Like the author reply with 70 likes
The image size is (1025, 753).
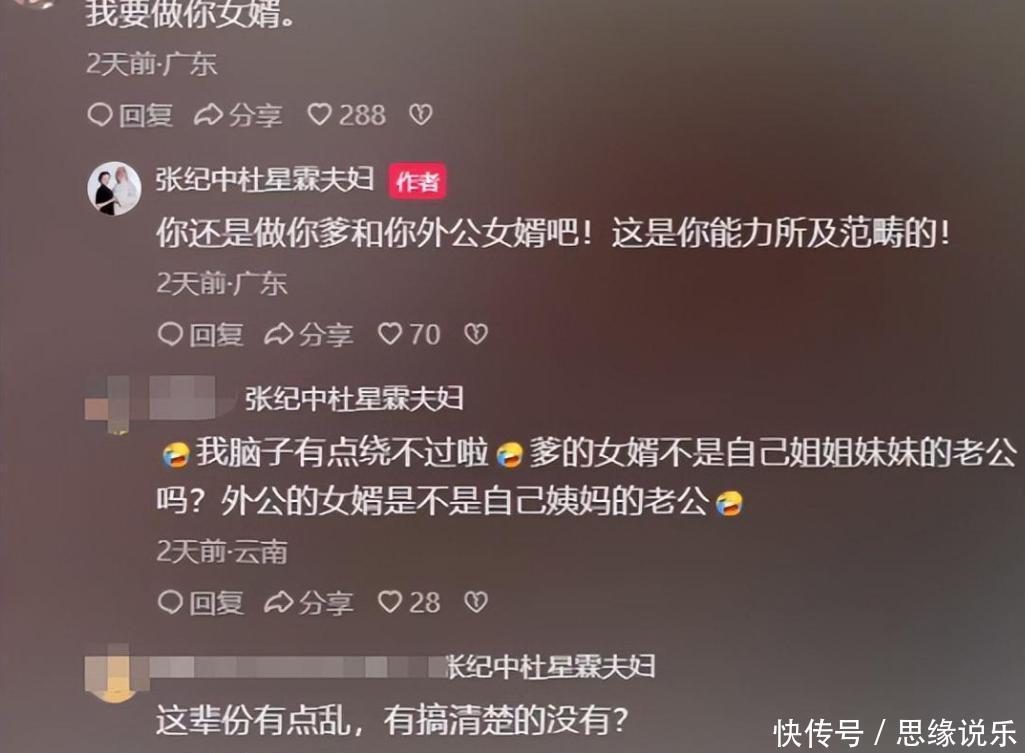[x=409, y=335]
